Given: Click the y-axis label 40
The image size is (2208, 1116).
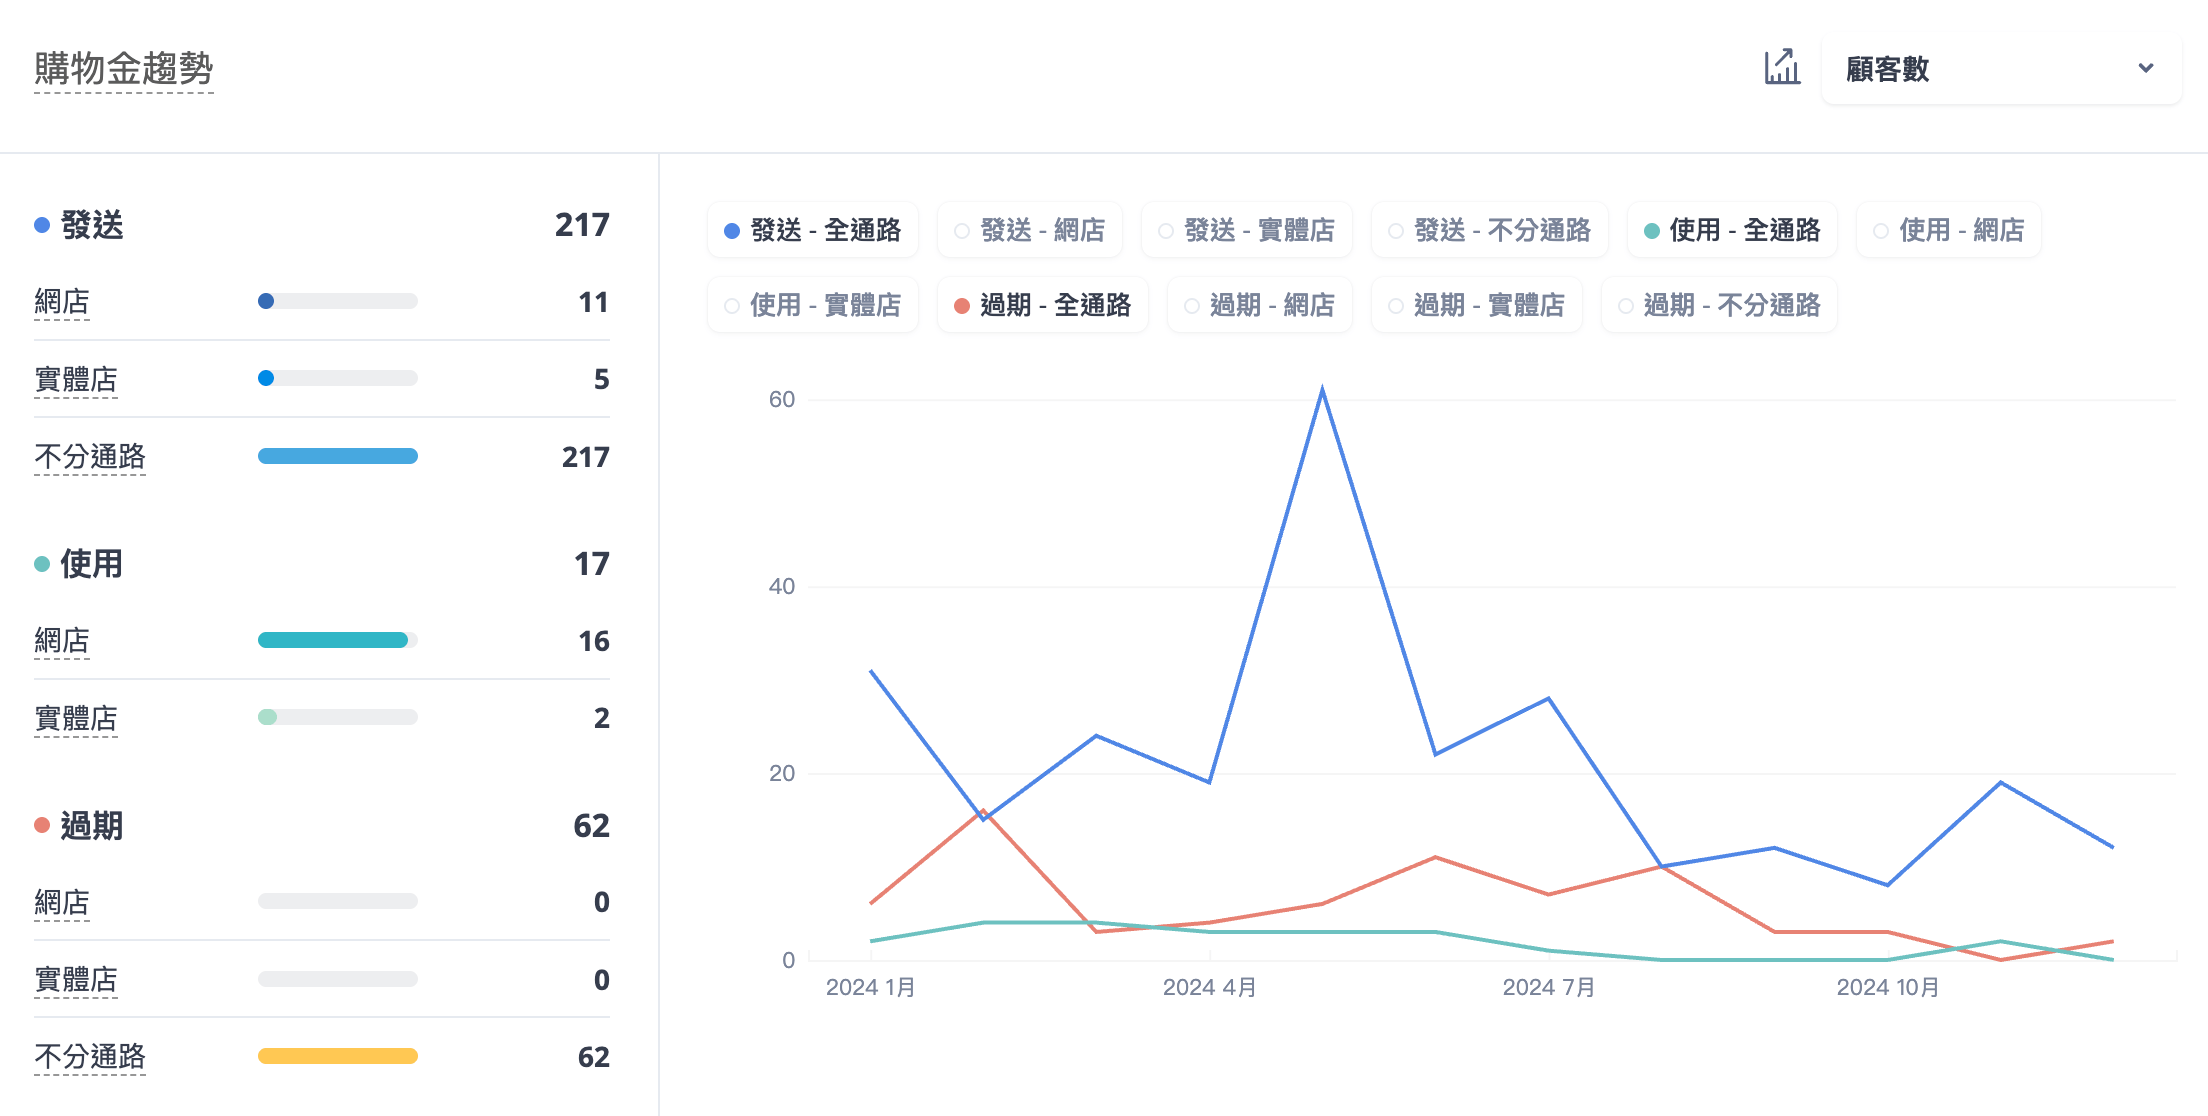Looking at the screenshot, I should point(782,586).
